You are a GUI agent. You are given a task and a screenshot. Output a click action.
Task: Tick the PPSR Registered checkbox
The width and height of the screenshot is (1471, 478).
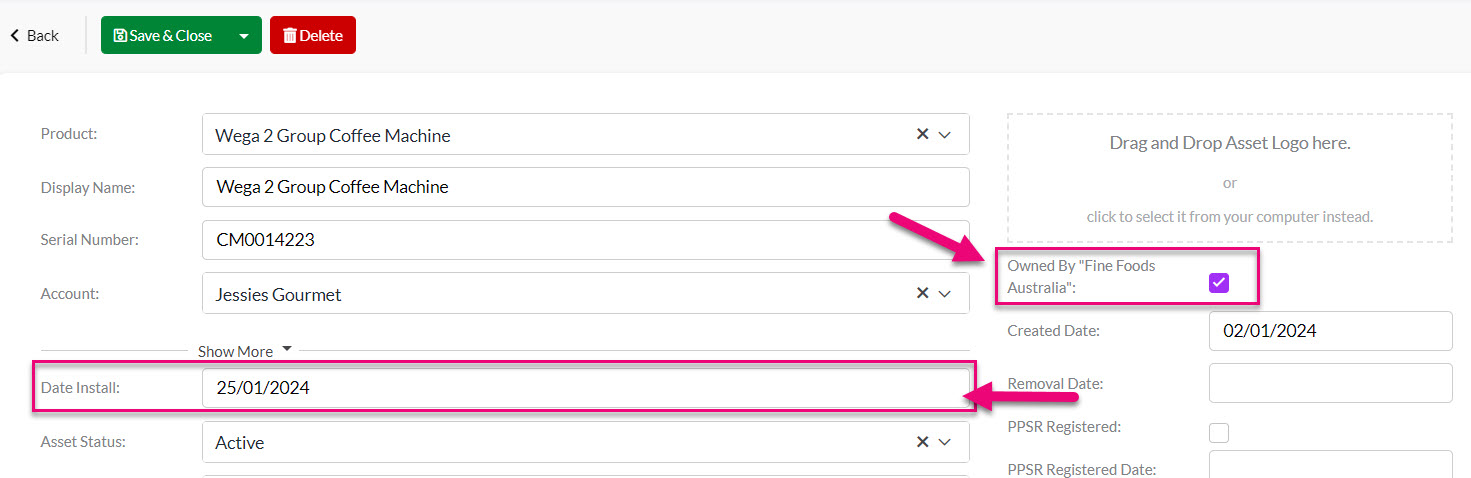1218,433
